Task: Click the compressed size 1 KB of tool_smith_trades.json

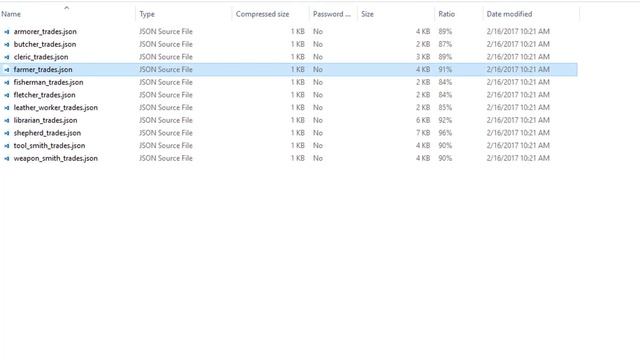Action: coord(298,145)
